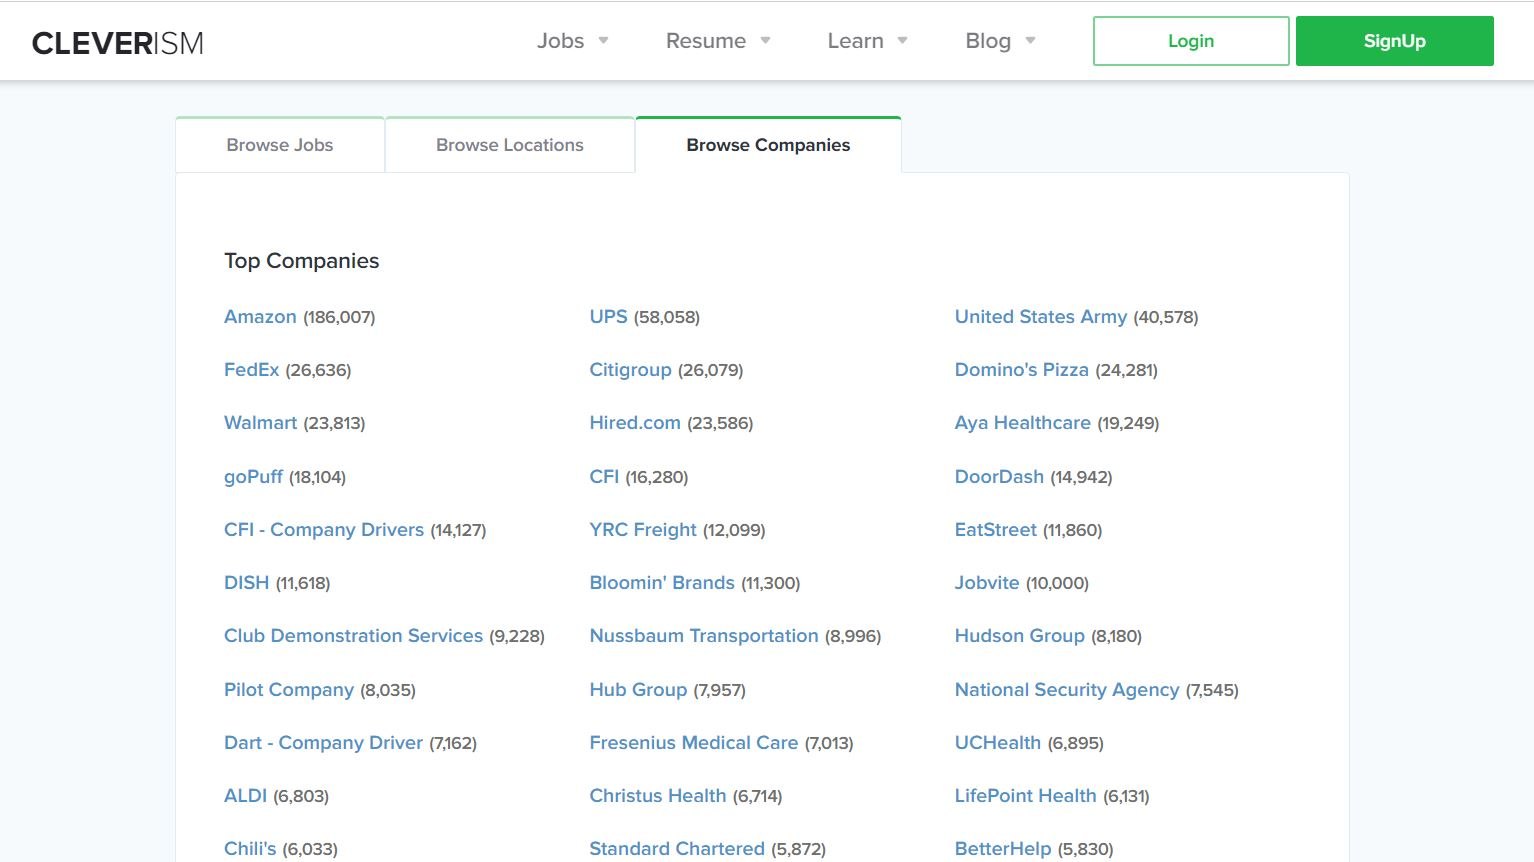The width and height of the screenshot is (1534, 862).
Task: Open the Hudson Group link
Action: point(1020,636)
